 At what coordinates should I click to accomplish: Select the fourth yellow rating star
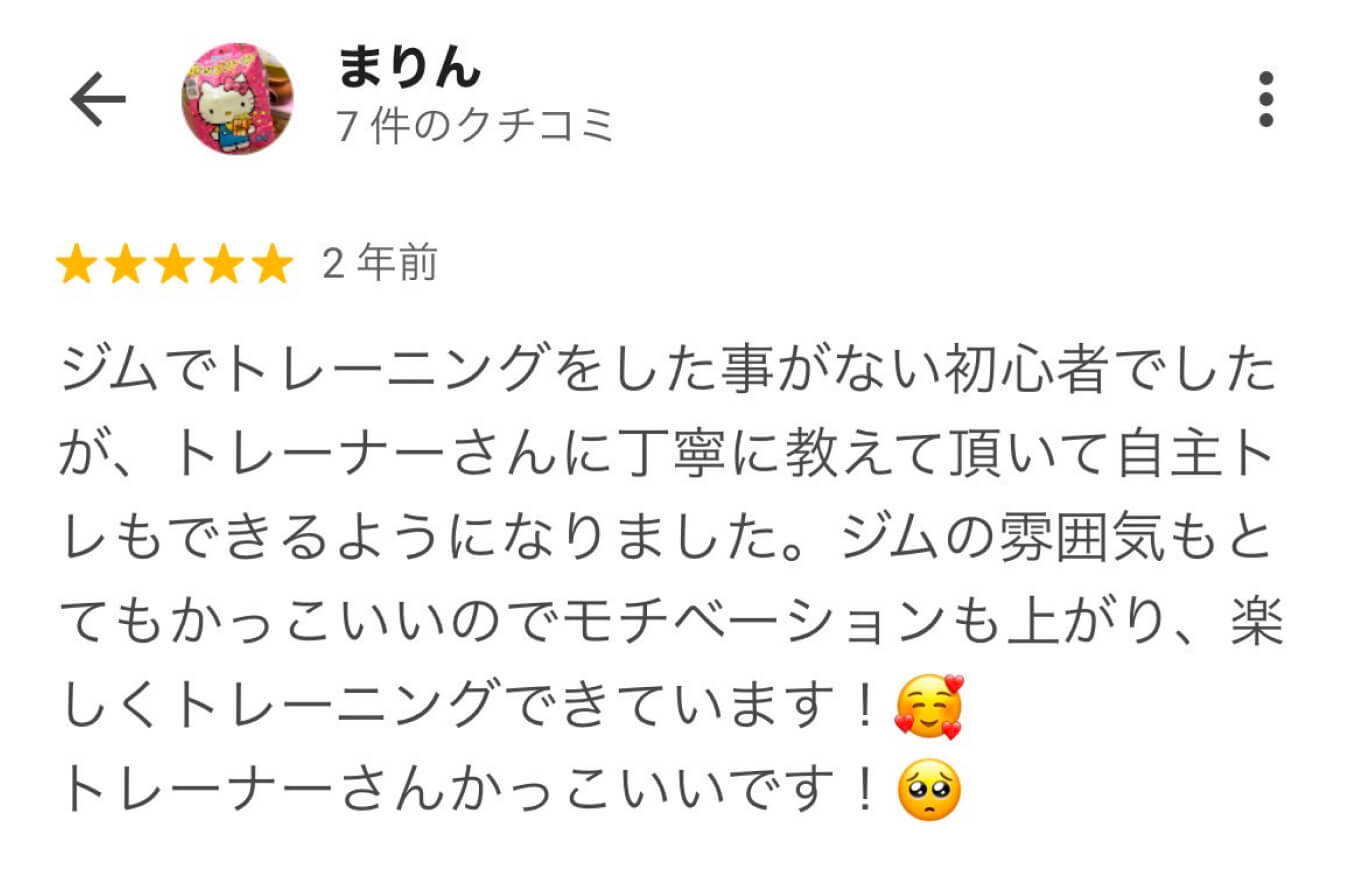[222, 265]
